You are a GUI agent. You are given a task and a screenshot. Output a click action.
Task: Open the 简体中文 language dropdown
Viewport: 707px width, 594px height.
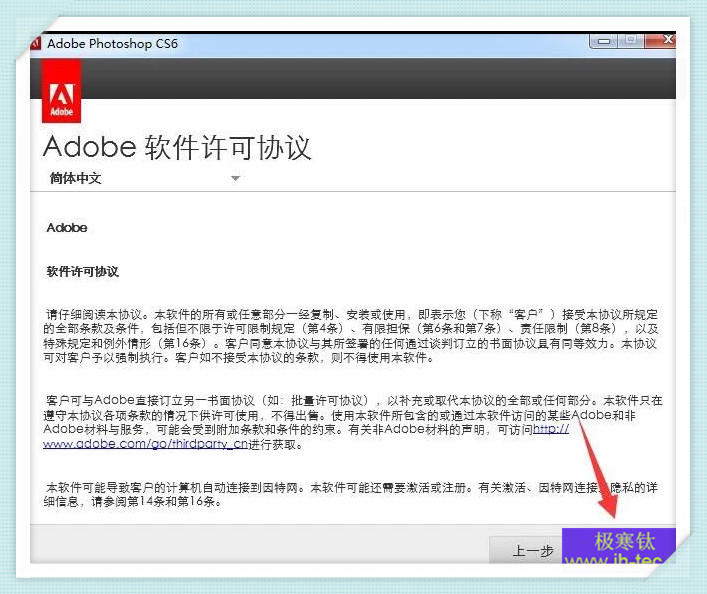click(144, 178)
